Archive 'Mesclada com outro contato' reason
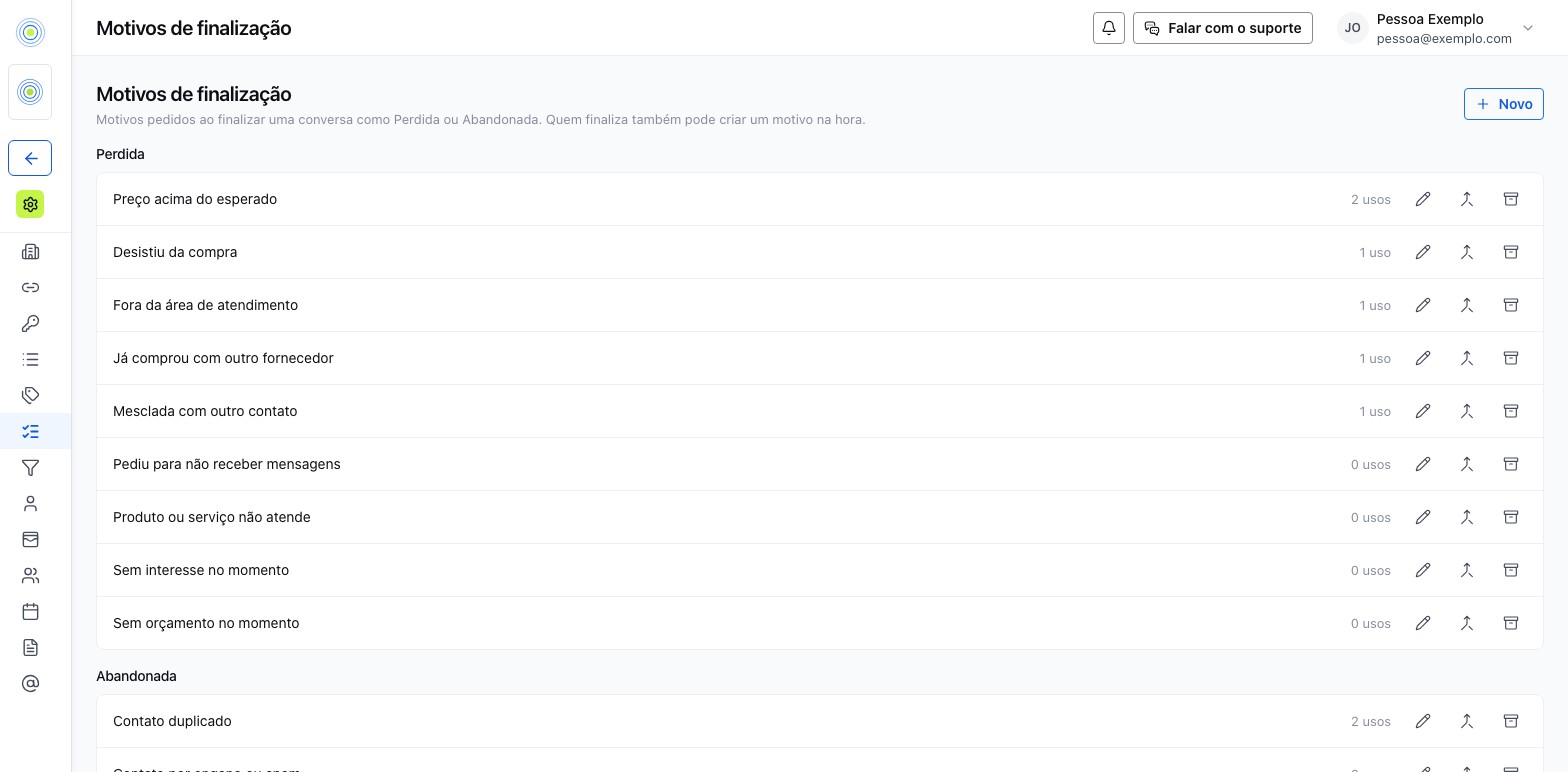1568x772 pixels. (x=1511, y=411)
